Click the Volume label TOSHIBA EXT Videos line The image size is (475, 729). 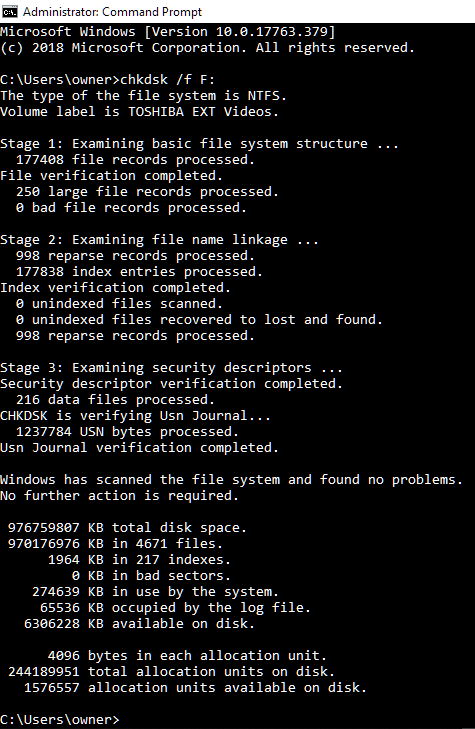click(139, 112)
